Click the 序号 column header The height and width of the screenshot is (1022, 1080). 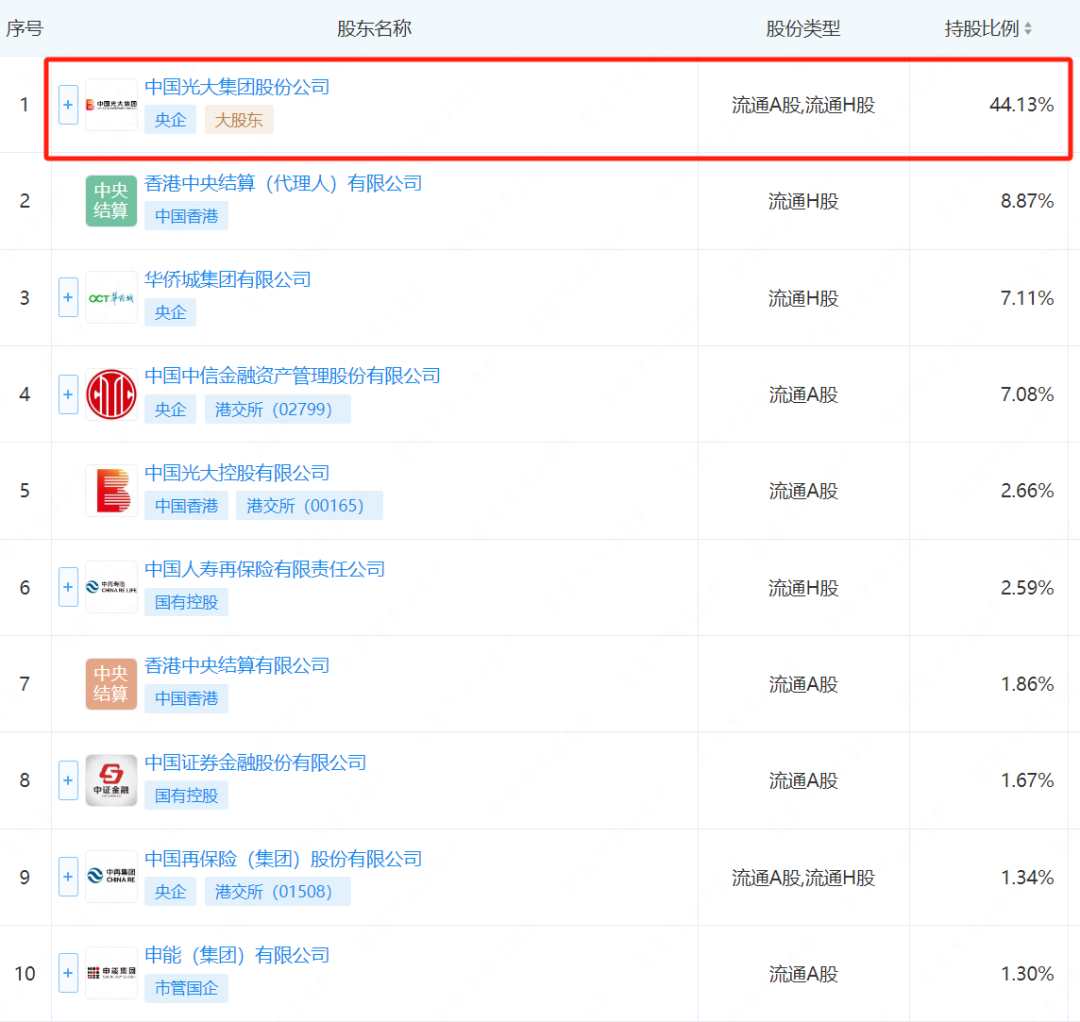click(24, 28)
